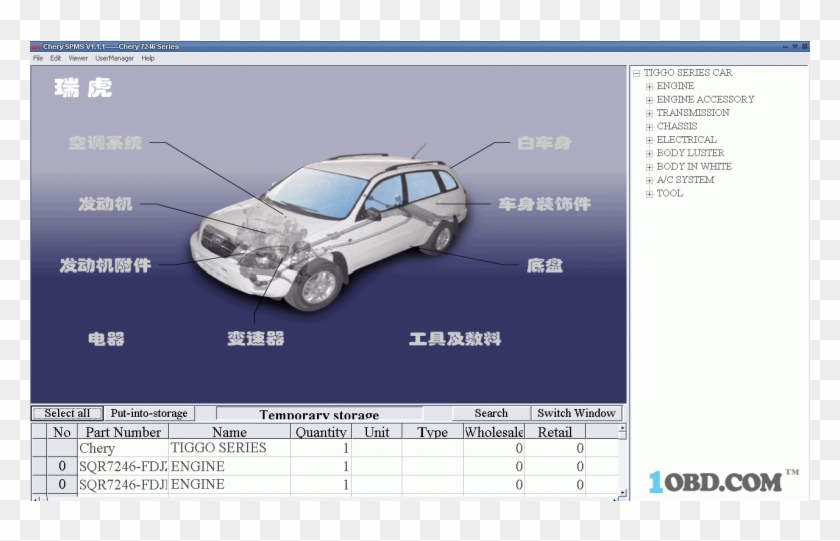
Task: Open the Edit menu
Action: pyautogui.click(x=55, y=58)
